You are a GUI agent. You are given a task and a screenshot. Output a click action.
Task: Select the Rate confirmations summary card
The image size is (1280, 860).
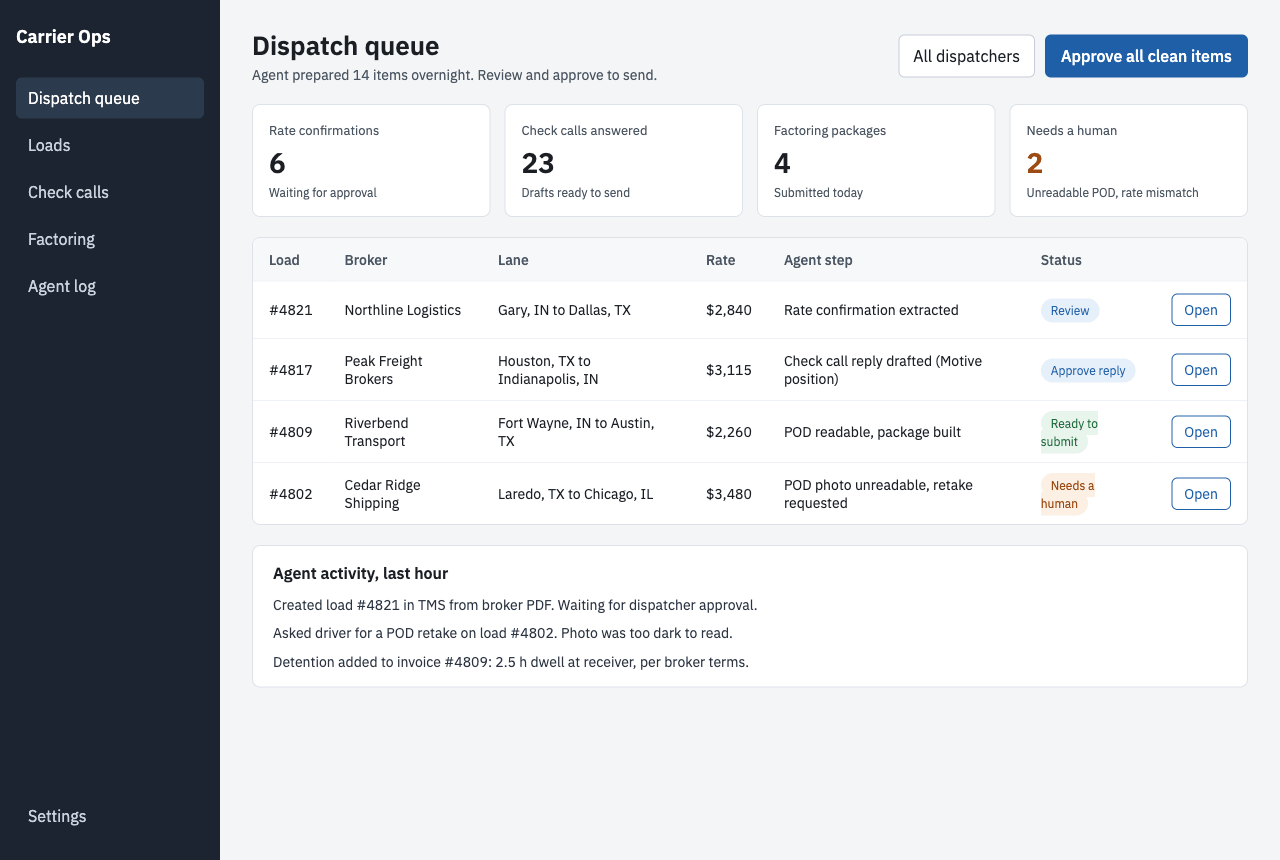coord(371,160)
